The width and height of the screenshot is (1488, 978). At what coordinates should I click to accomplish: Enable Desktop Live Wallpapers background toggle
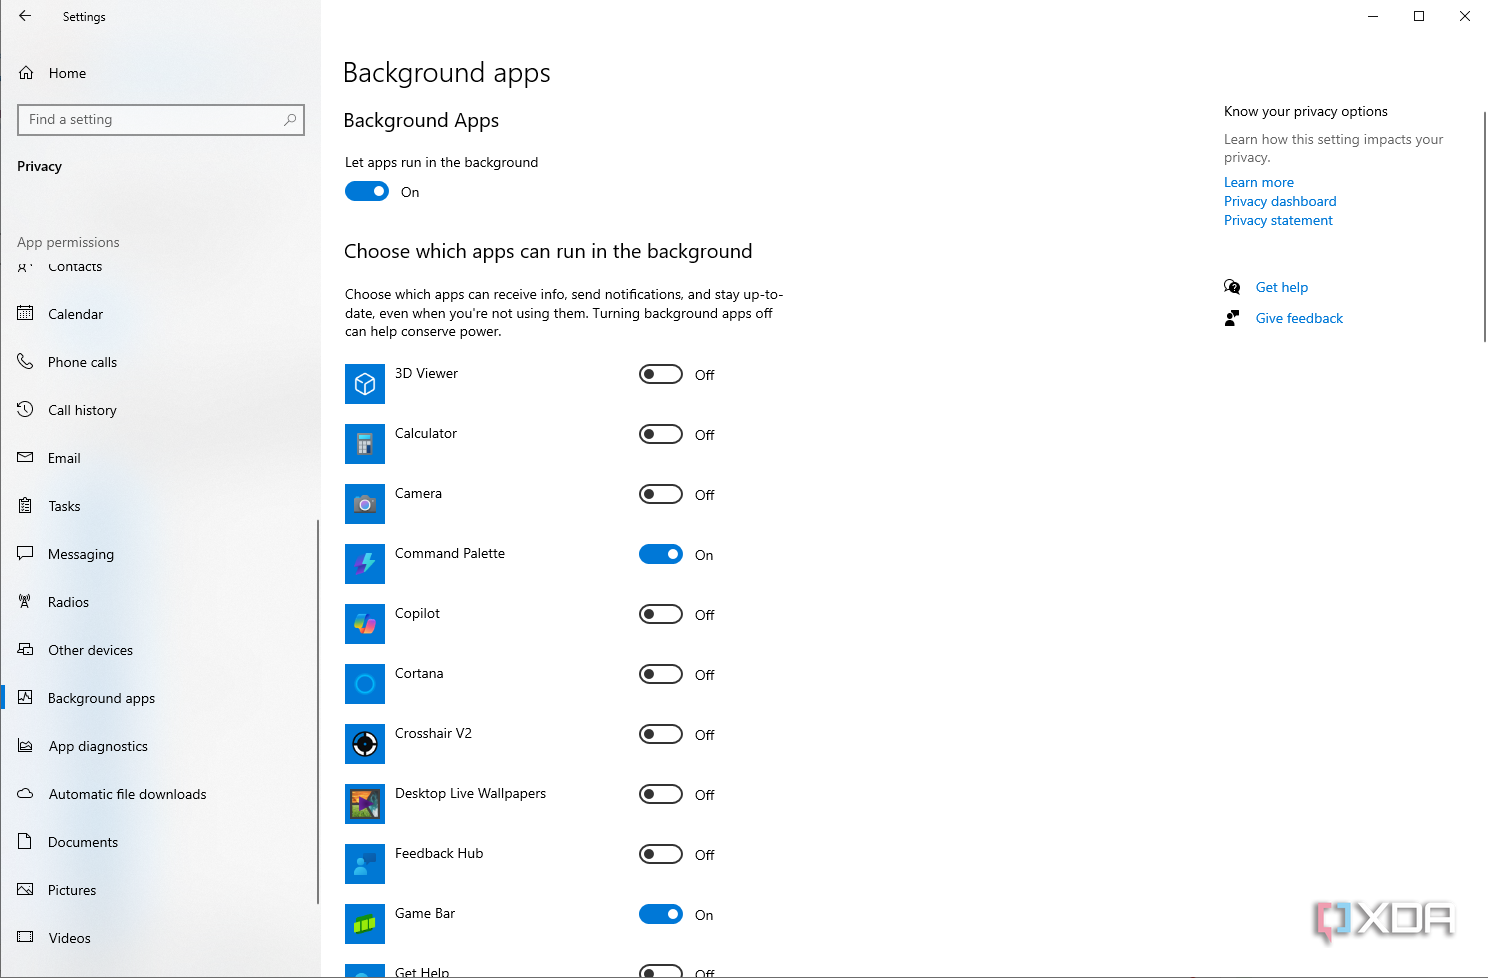pyautogui.click(x=661, y=794)
